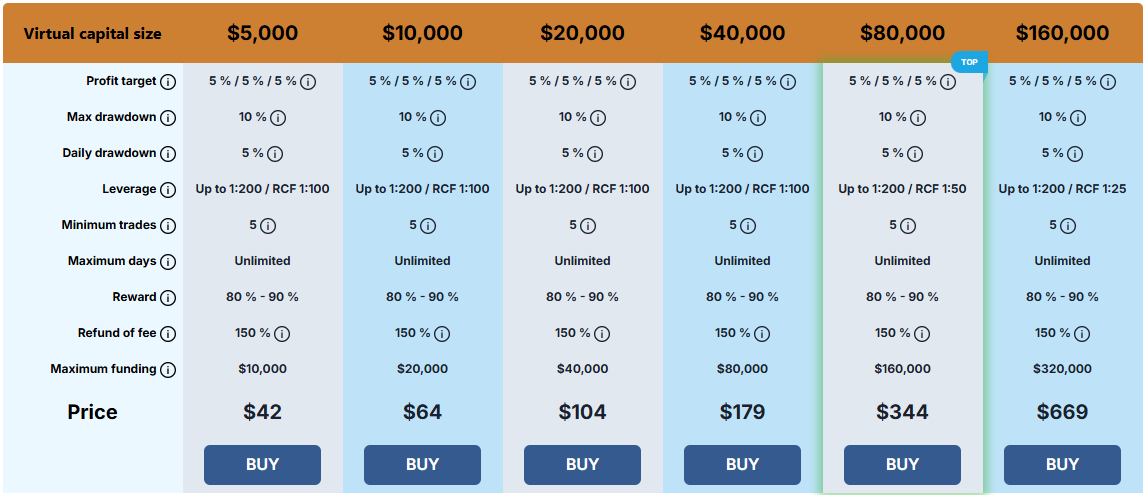Click info icon beside Minimum trades label

(x=167, y=226)
